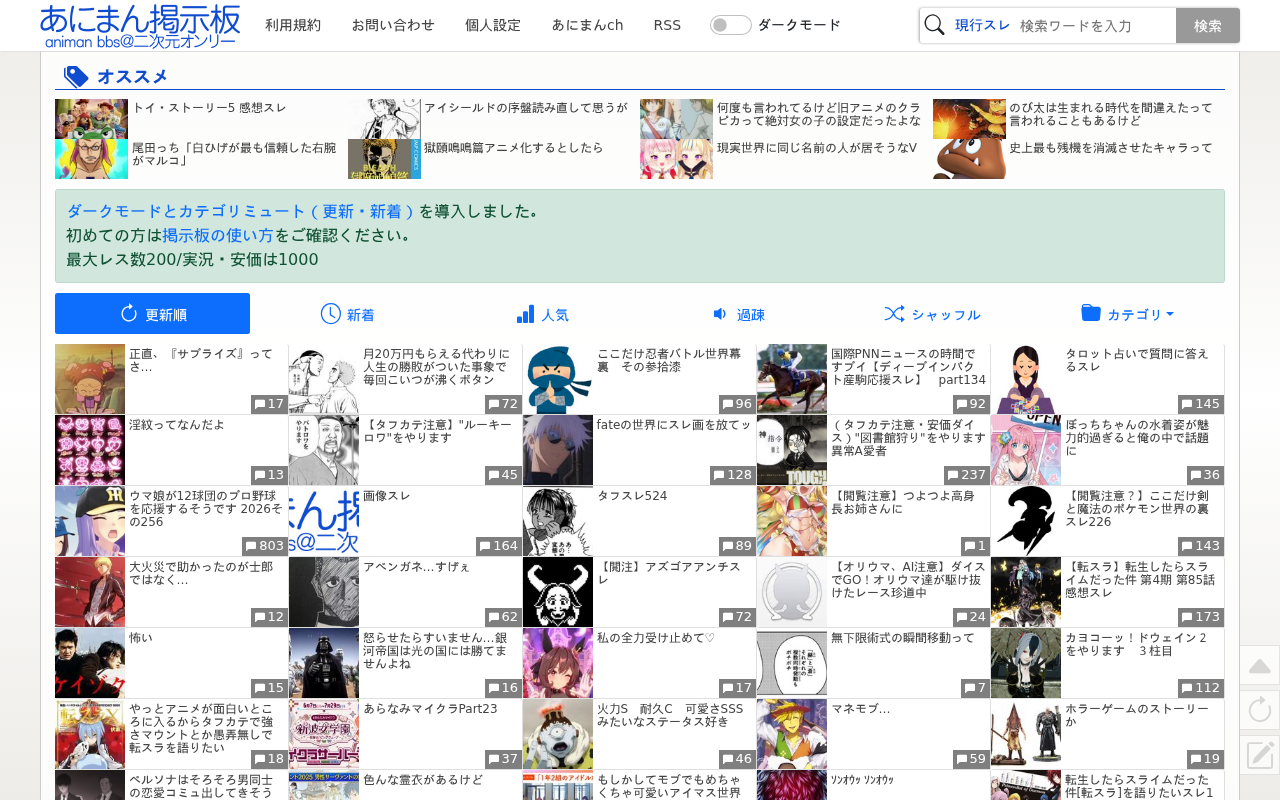Click the floating write-post pencil icon

coord(1260,754)
